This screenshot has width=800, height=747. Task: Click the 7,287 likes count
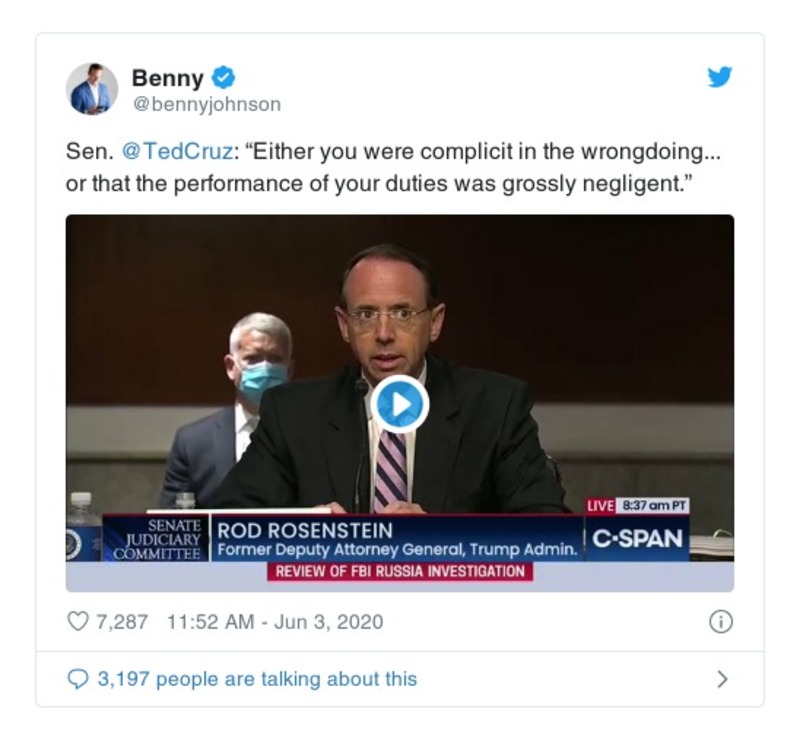coord(121,621)
